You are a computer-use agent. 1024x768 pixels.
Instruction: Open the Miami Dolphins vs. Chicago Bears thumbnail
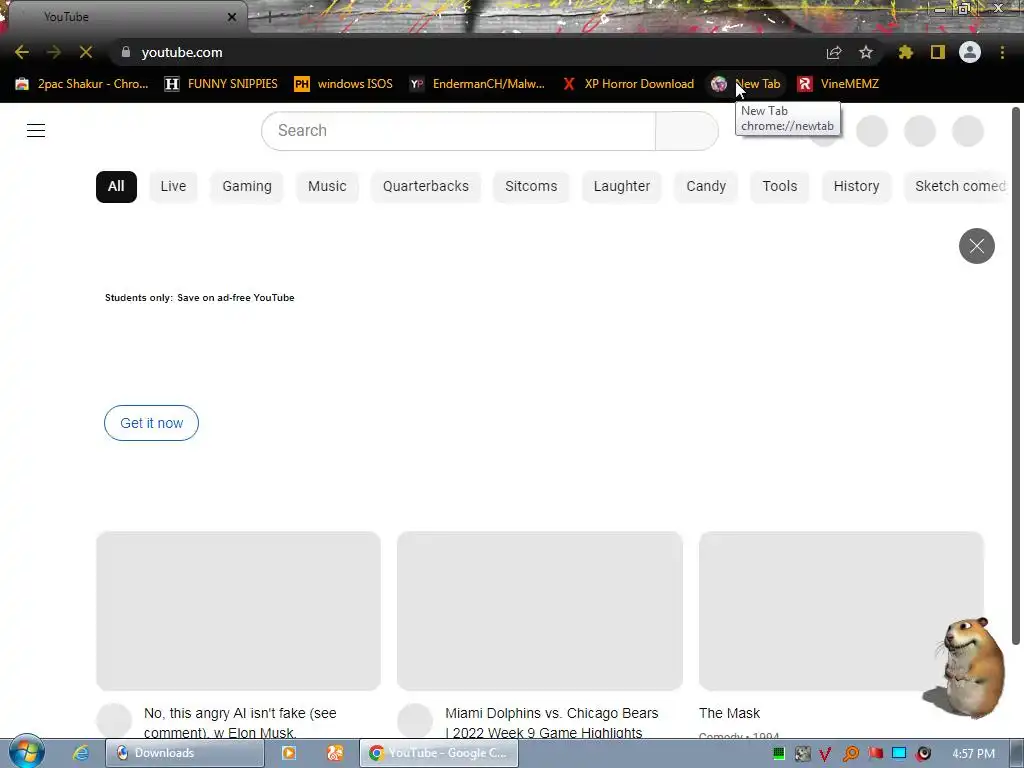point(540,611)
